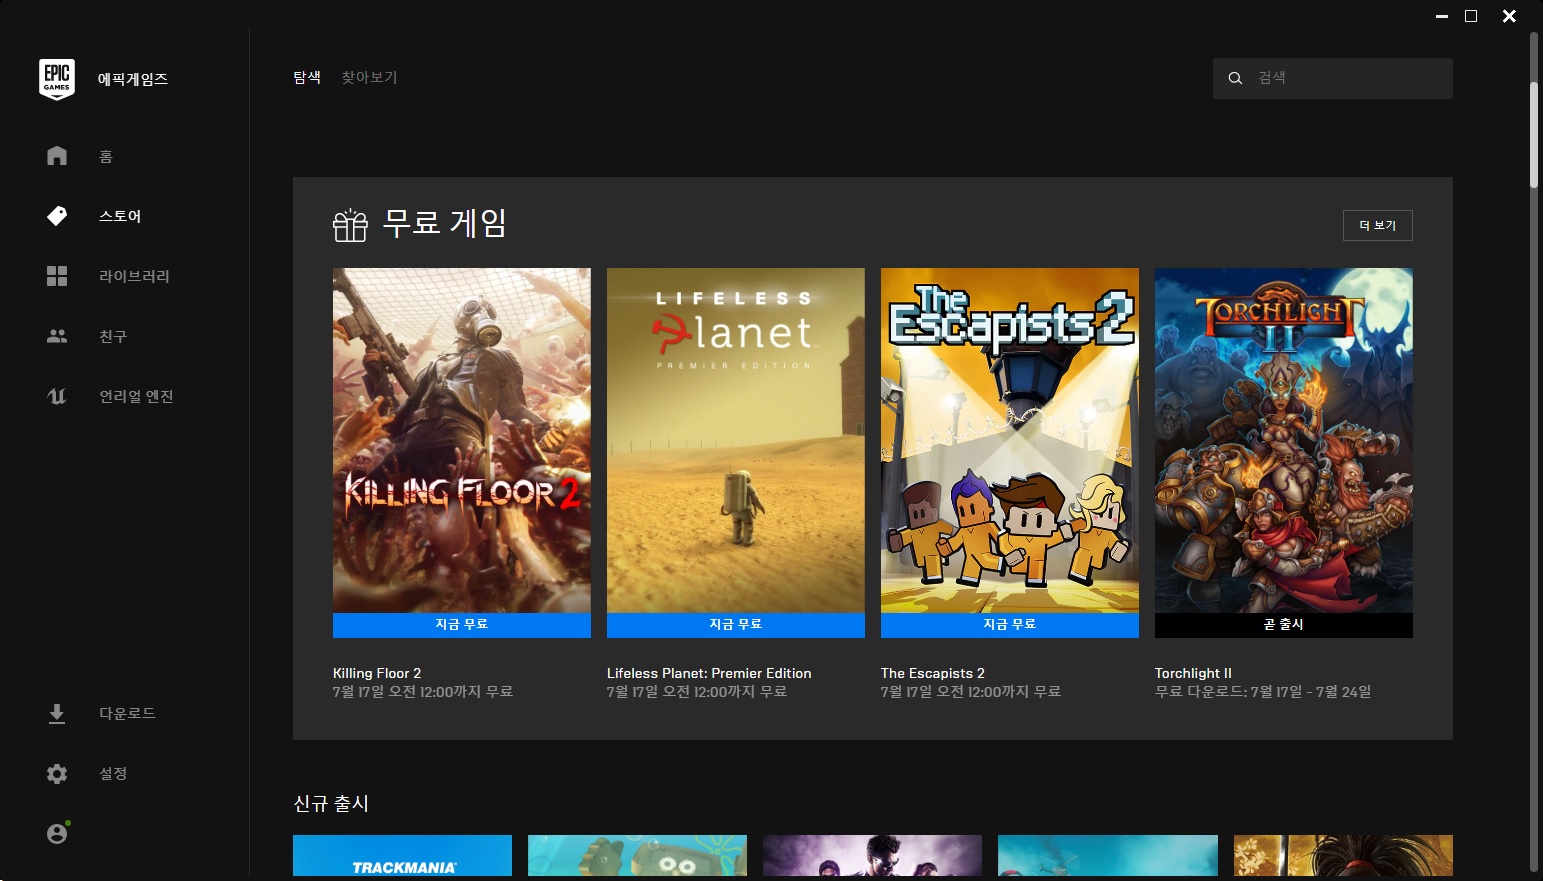Click the Unreal Engine logo icon
Image resolution: width=1543 pixels, height=881 pixels.
pos(57,396)
